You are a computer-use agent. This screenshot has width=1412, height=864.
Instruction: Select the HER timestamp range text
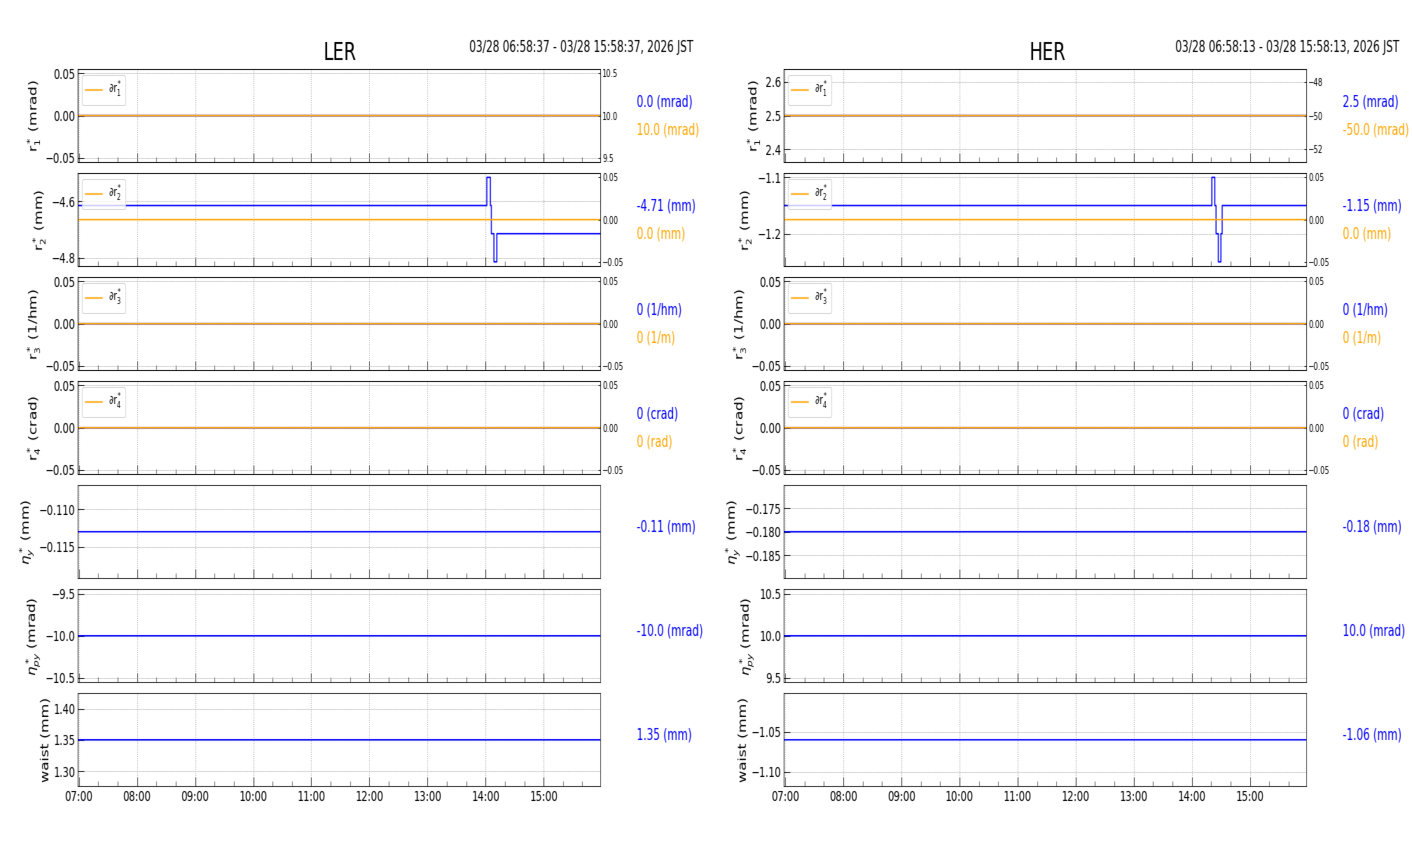click(x=1286, y=47)
